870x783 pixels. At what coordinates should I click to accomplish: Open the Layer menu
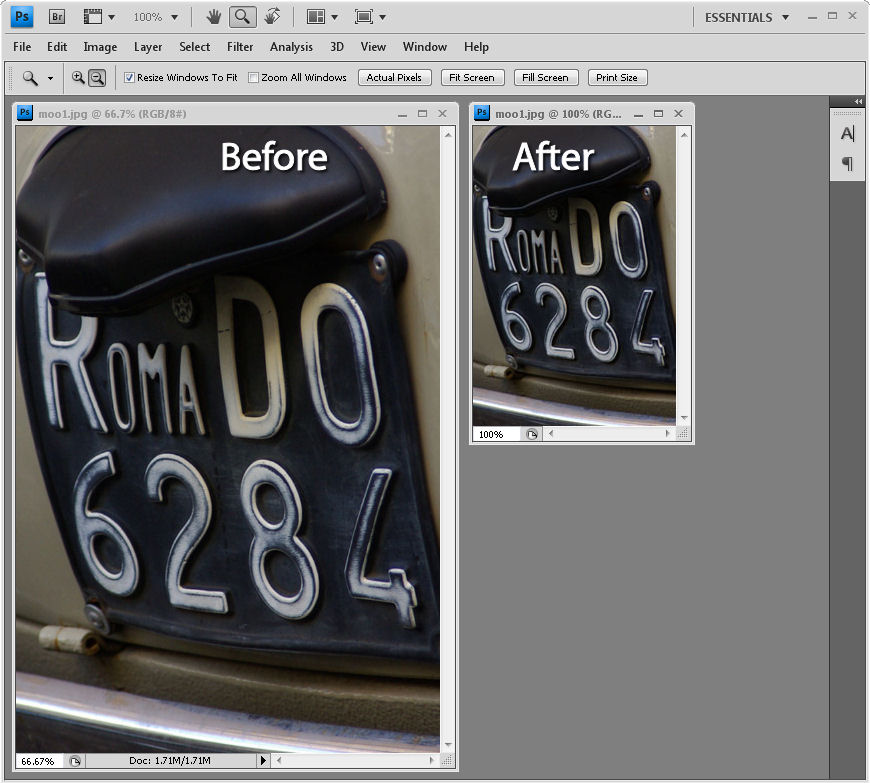coord(148,47)
